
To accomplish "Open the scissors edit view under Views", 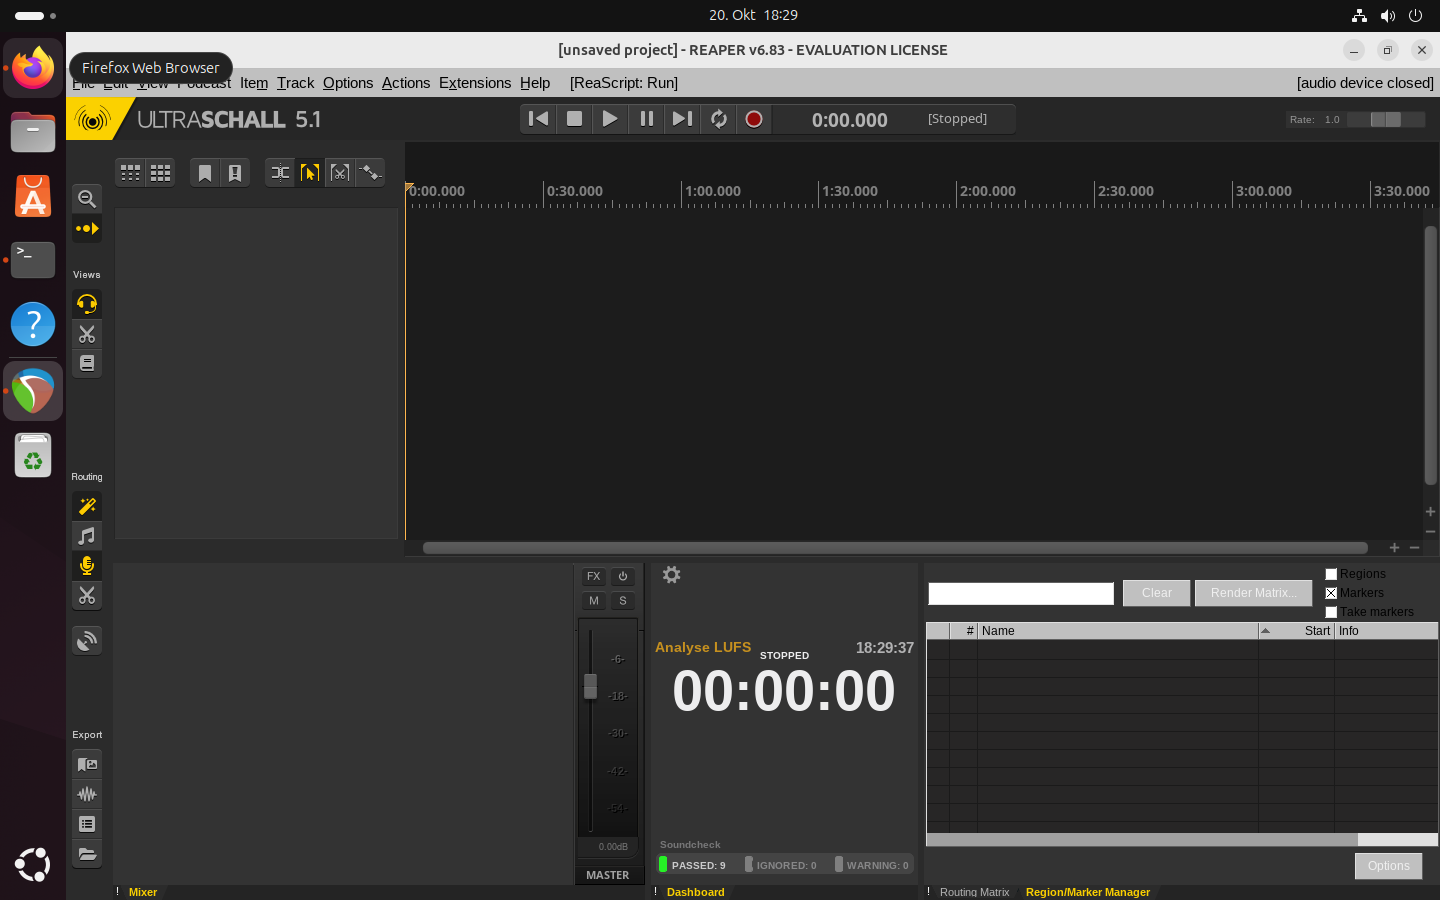I will click(87, 334).
